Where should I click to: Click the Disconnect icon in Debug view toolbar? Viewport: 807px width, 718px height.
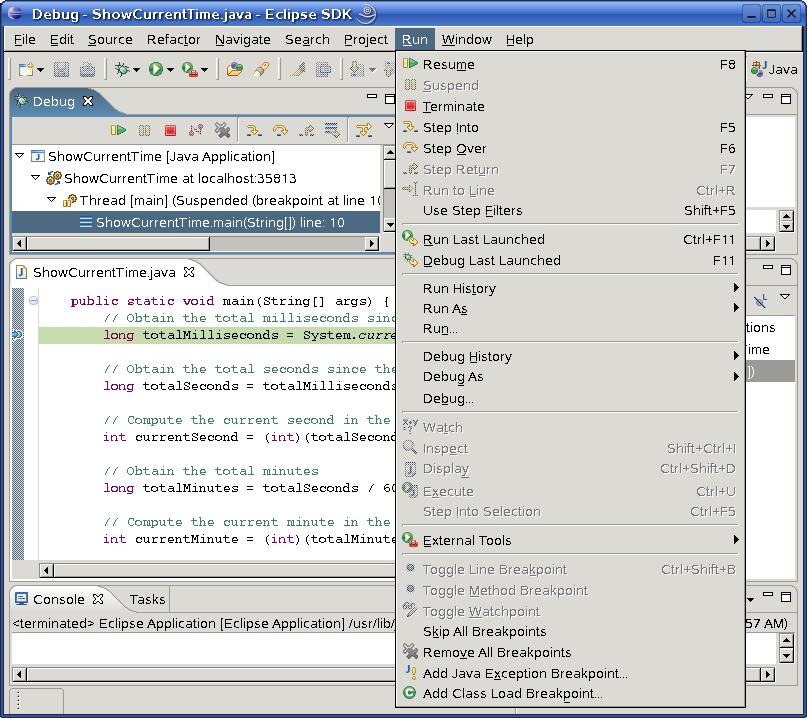[196, 130]
